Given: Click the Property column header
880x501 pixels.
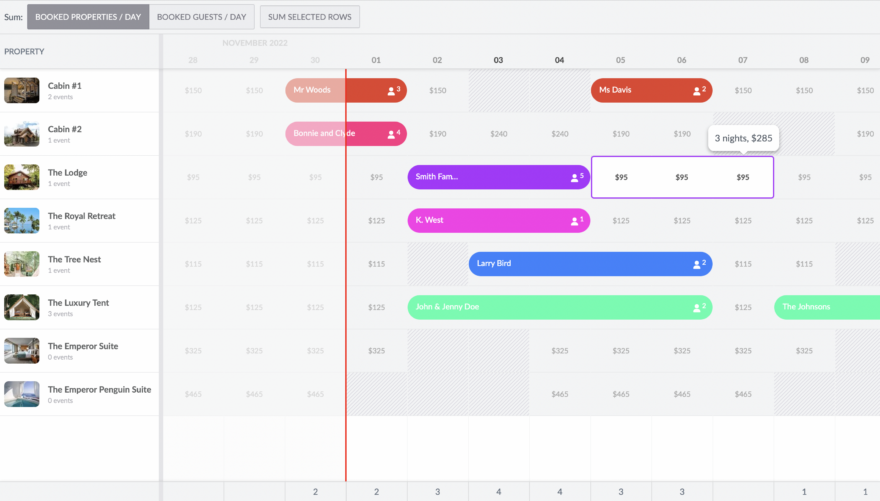Looking at the screenshot, I should (x=25, y=52).
